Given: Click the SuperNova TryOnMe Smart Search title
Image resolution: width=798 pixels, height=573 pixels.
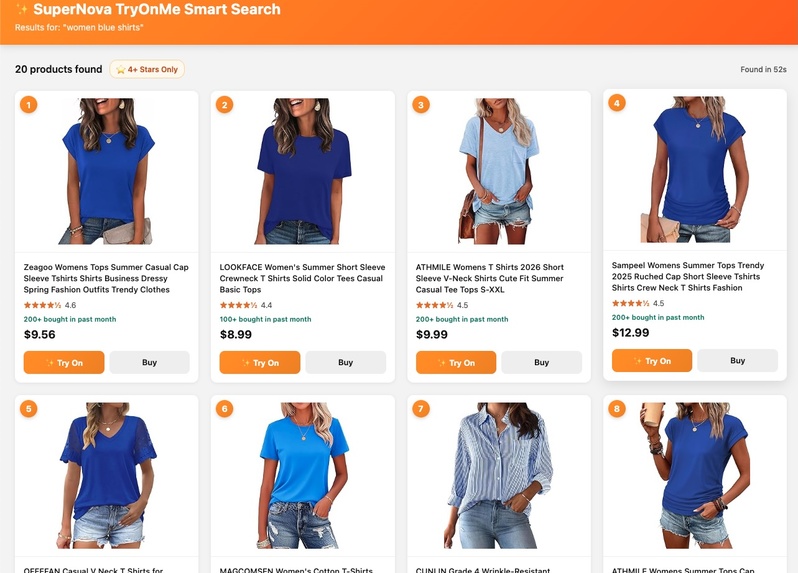Looking at the screenshot, I should (157, 9).
